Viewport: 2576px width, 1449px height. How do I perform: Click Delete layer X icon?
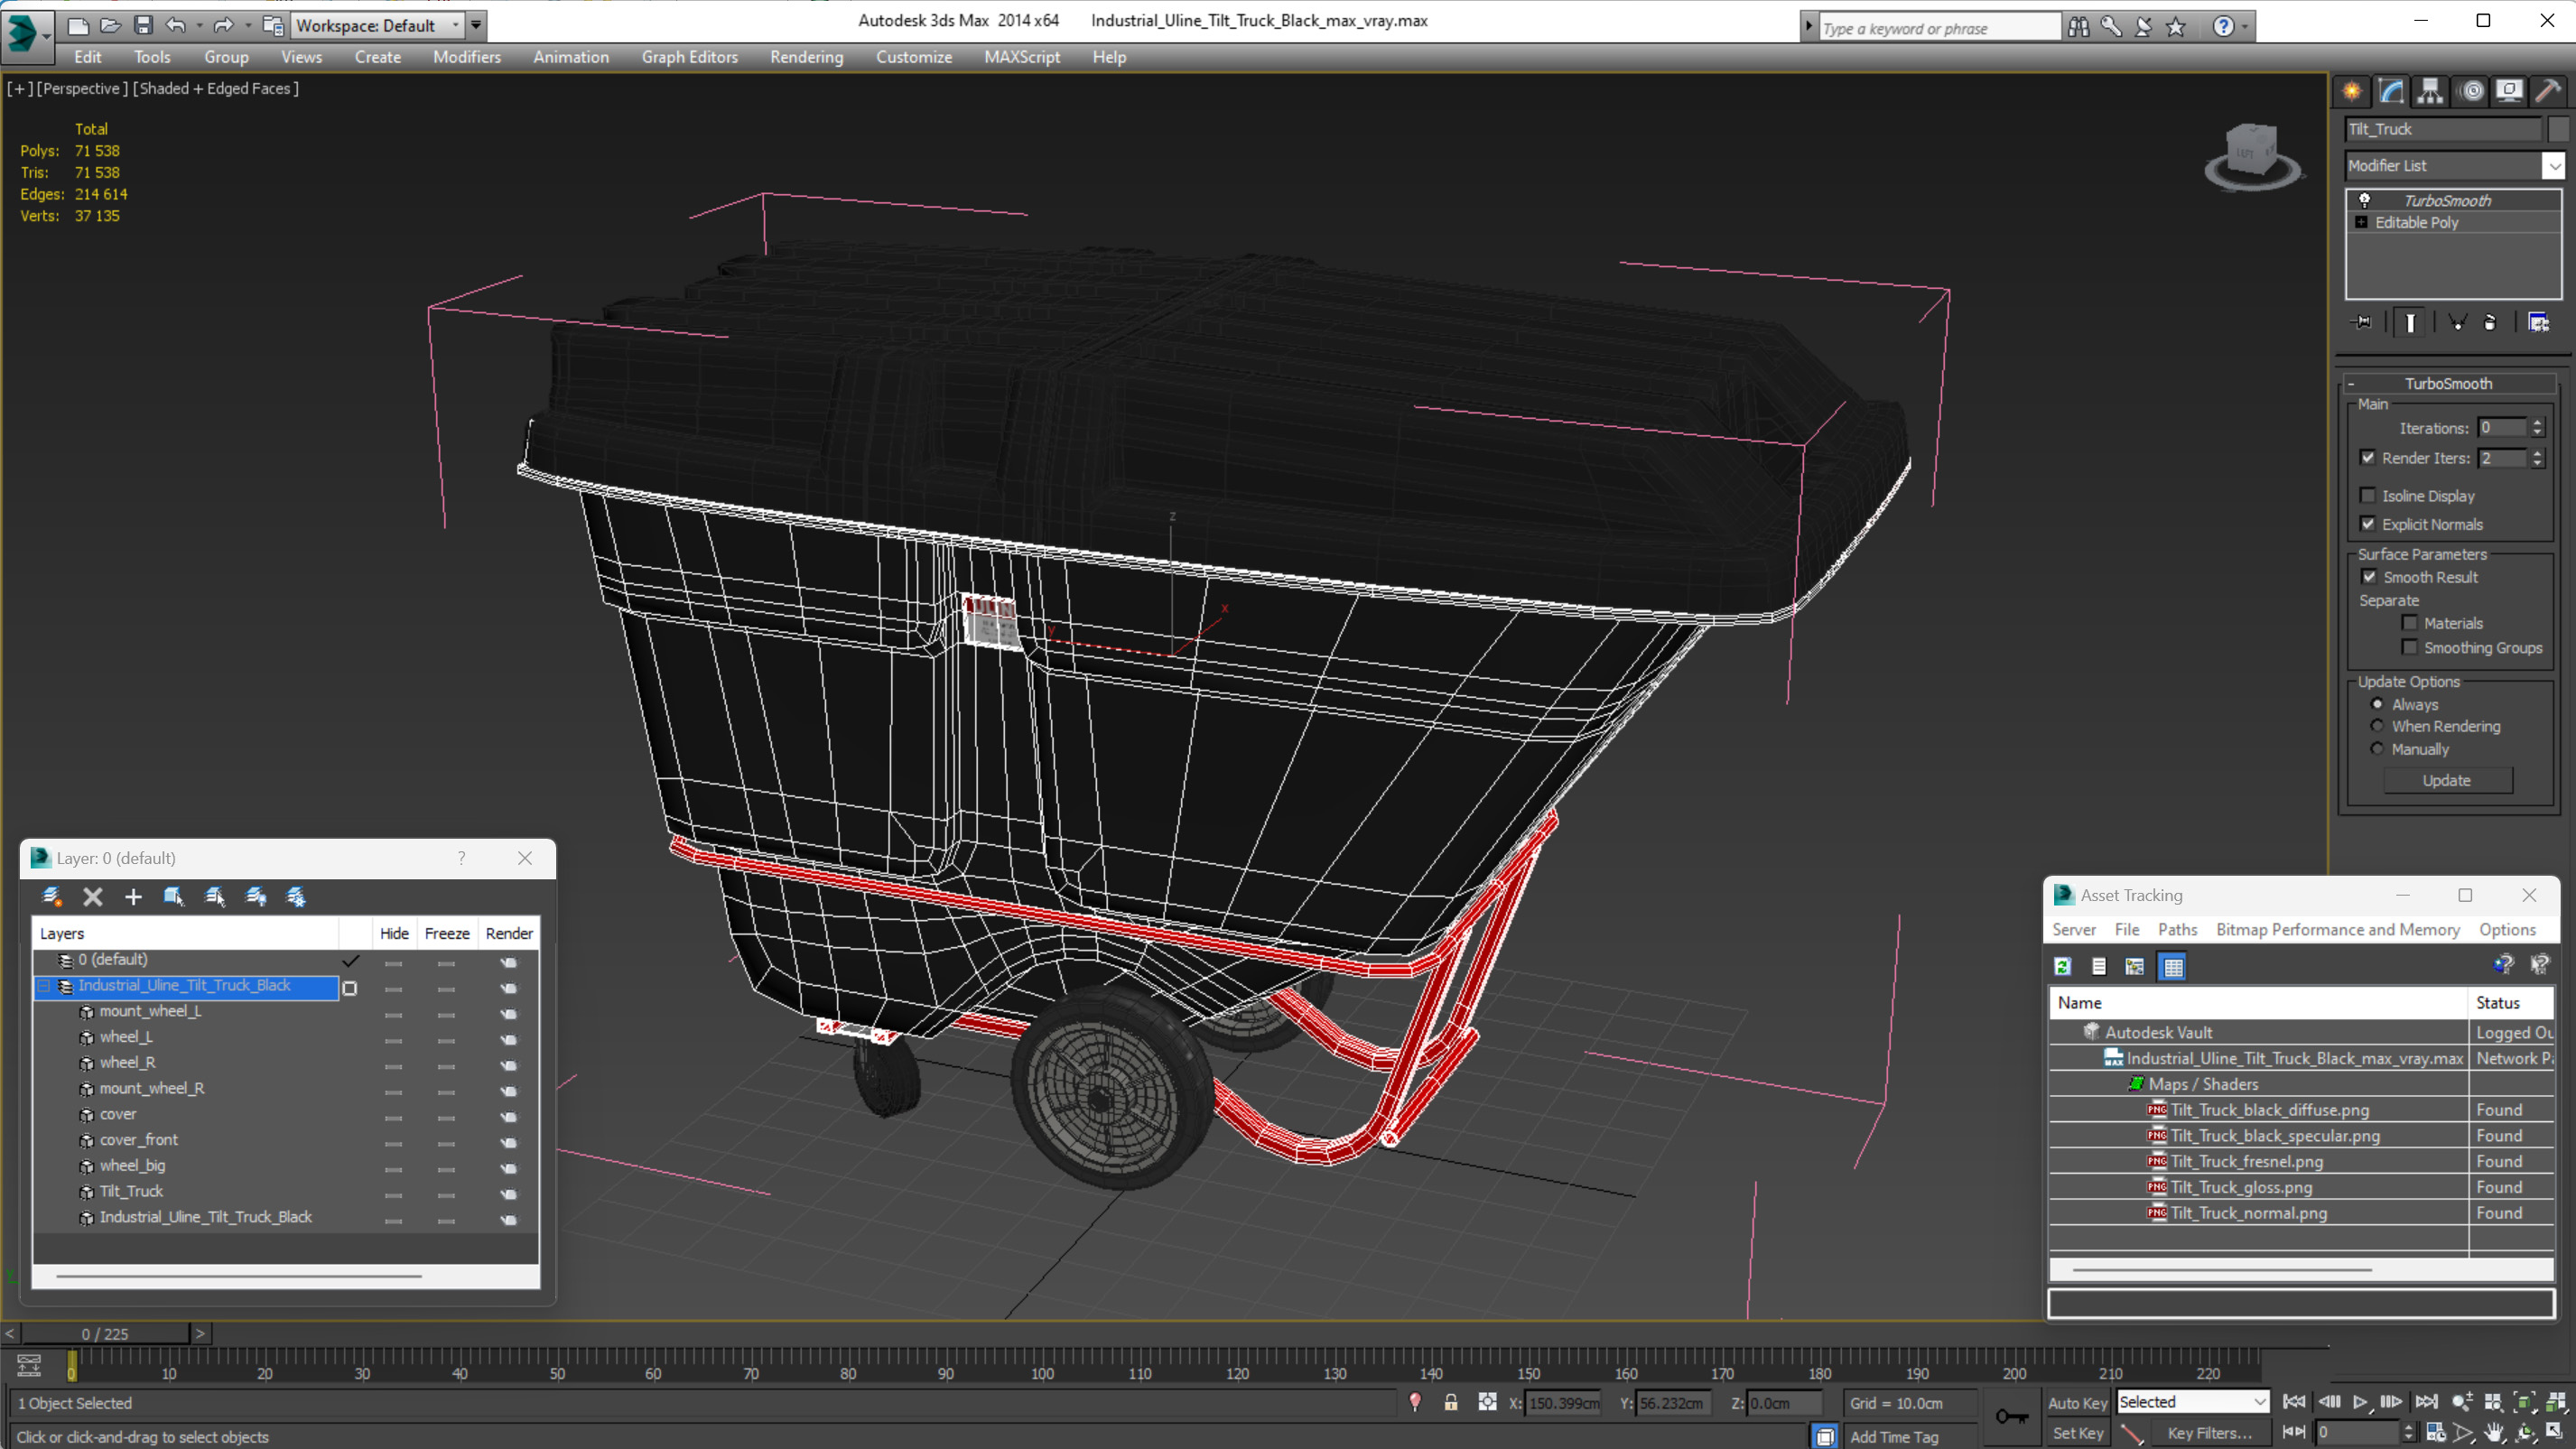(x=92, y=897)
